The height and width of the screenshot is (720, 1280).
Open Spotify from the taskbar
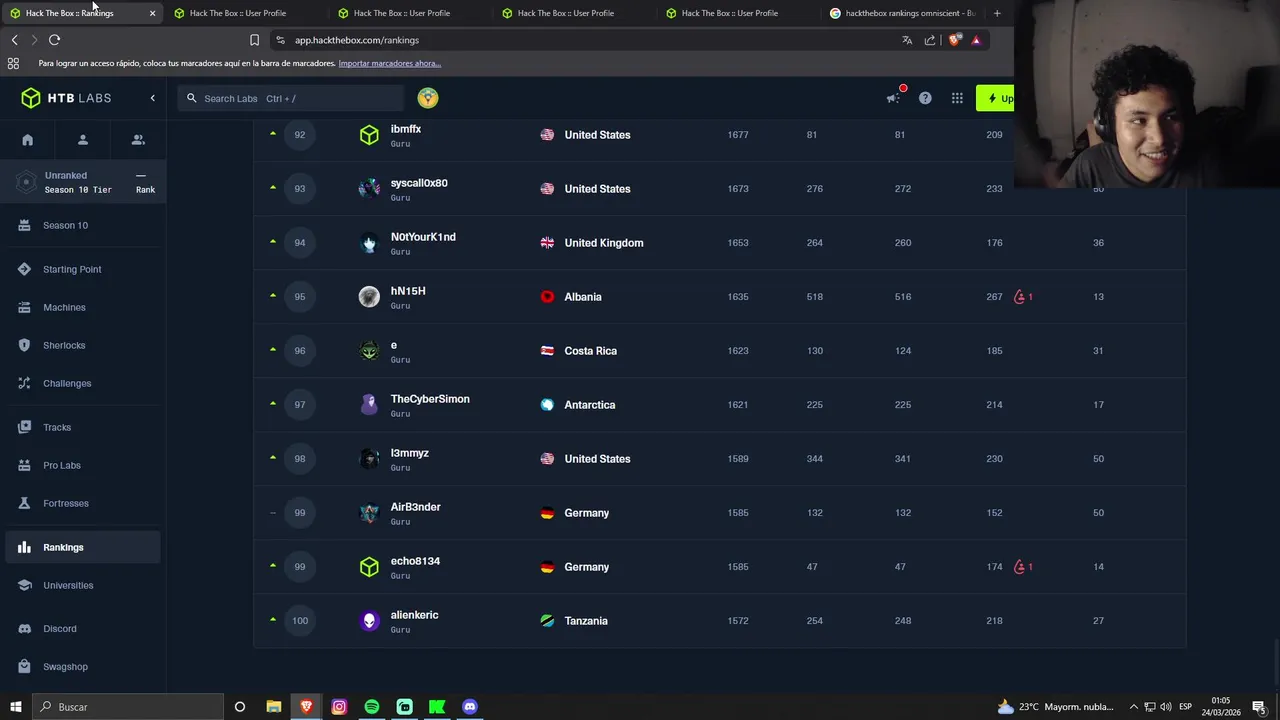pos(372,707)
